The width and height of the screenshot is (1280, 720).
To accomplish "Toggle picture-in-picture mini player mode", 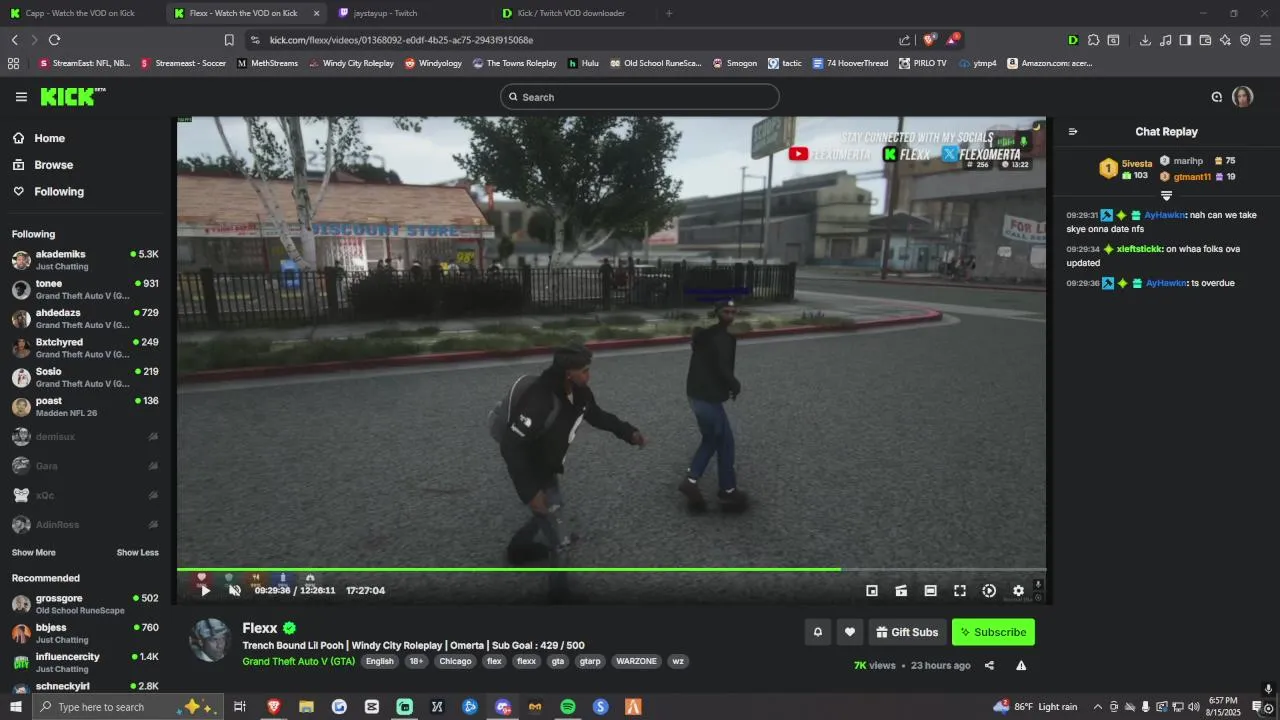I will [872, 591].
